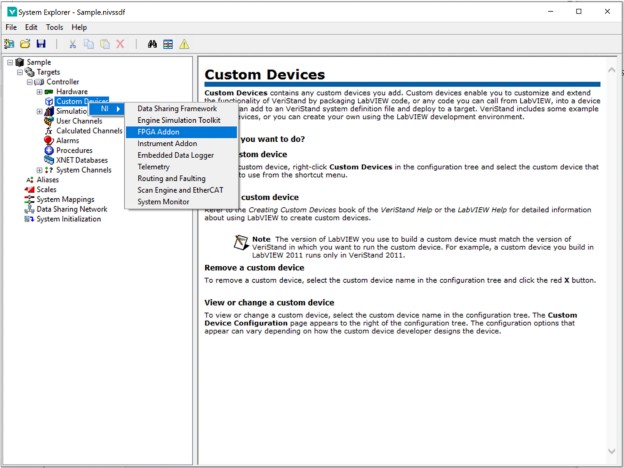
Task: Select the Scales tree item label
Action: point(46,189)
